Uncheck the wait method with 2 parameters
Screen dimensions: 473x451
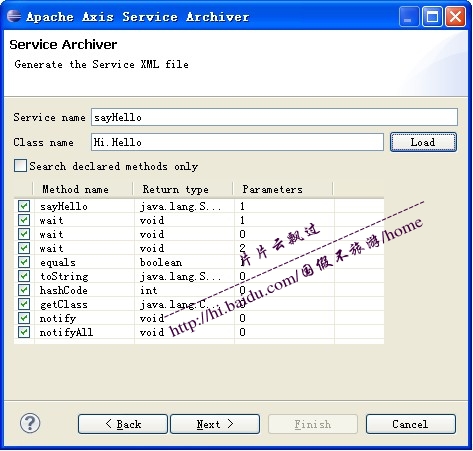(24, 248)
